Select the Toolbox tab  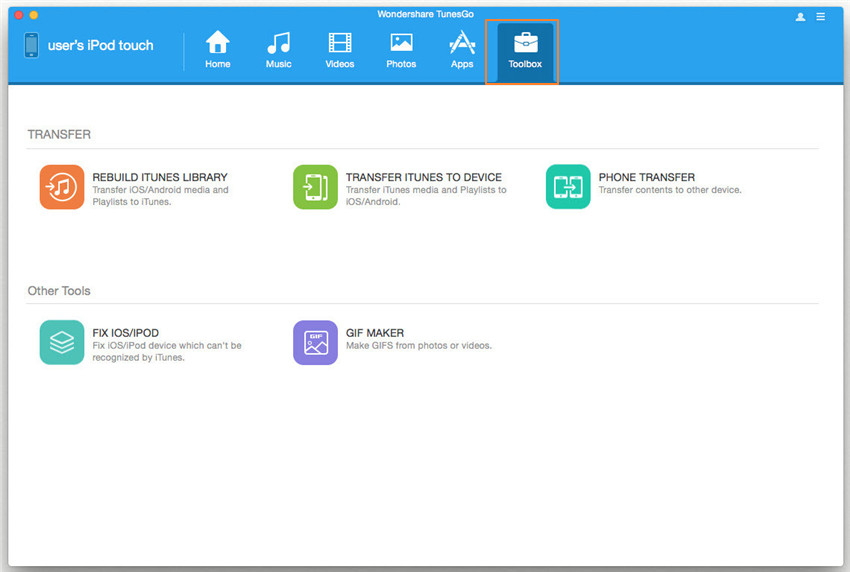tap(524, 50)
